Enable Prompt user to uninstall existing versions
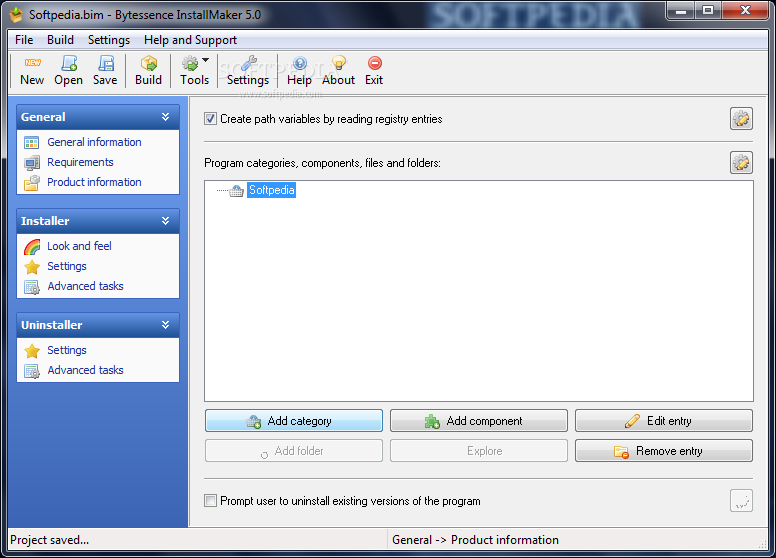This screenshot has height=558, width=776. tap(210, 501)
